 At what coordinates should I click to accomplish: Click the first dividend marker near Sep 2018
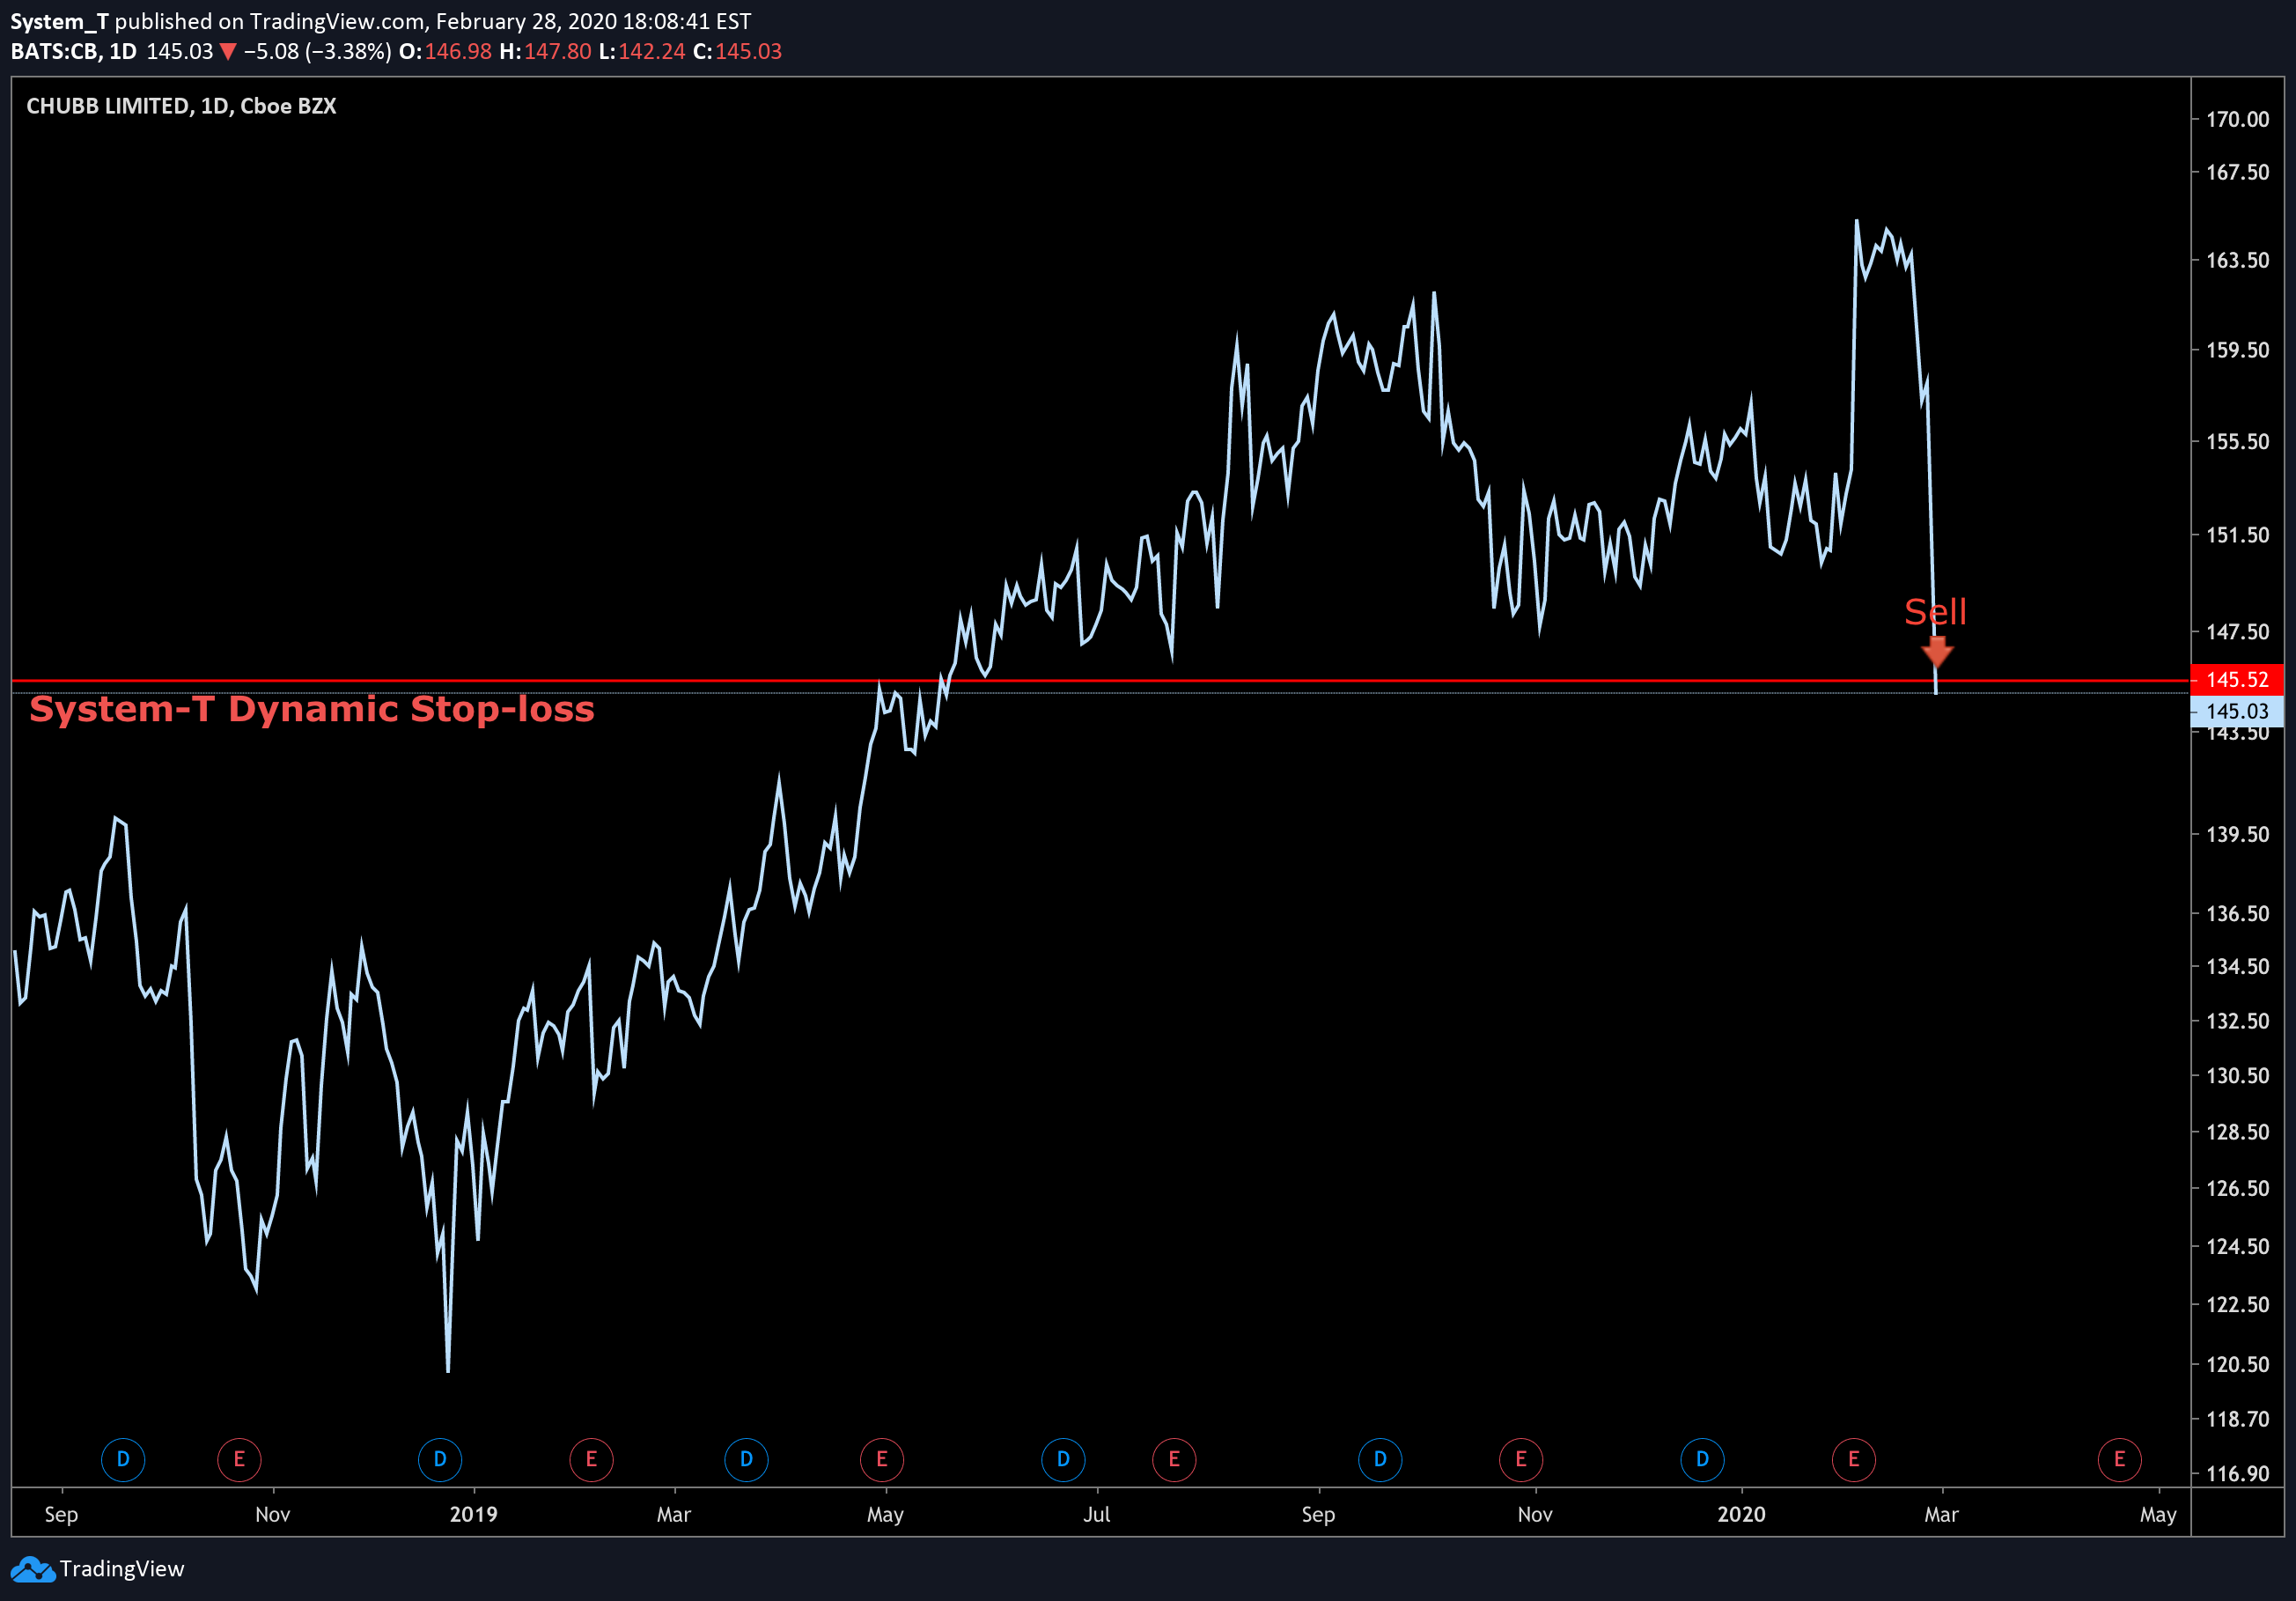(x=123, y=1459)
